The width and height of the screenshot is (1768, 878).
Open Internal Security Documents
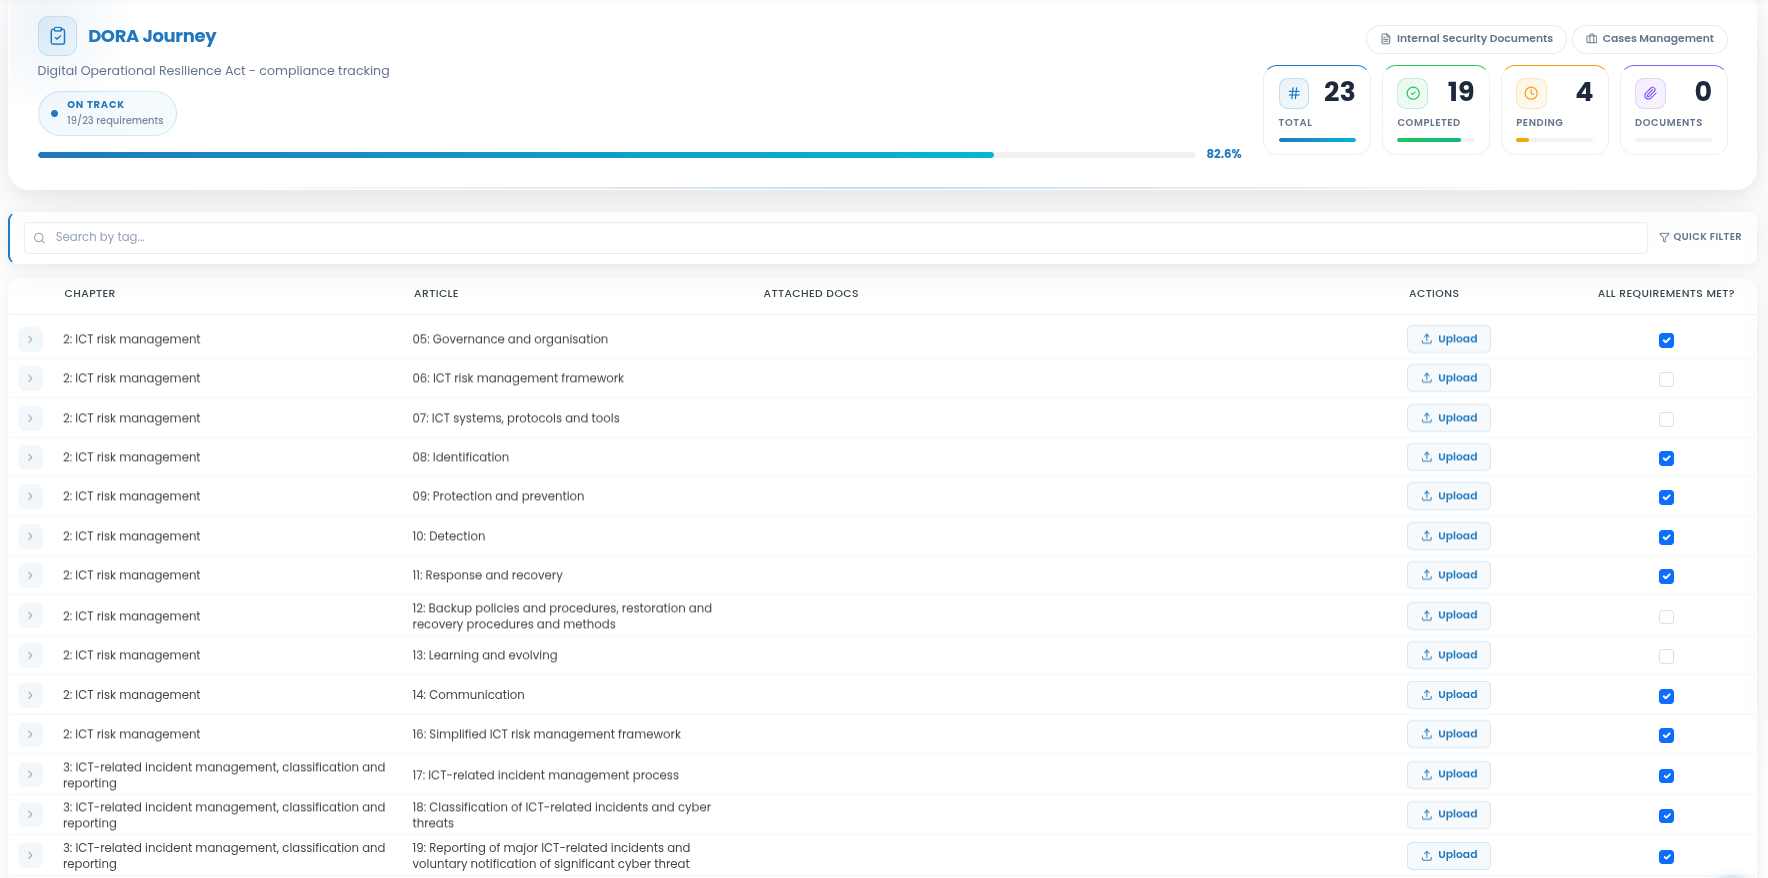1466,39
